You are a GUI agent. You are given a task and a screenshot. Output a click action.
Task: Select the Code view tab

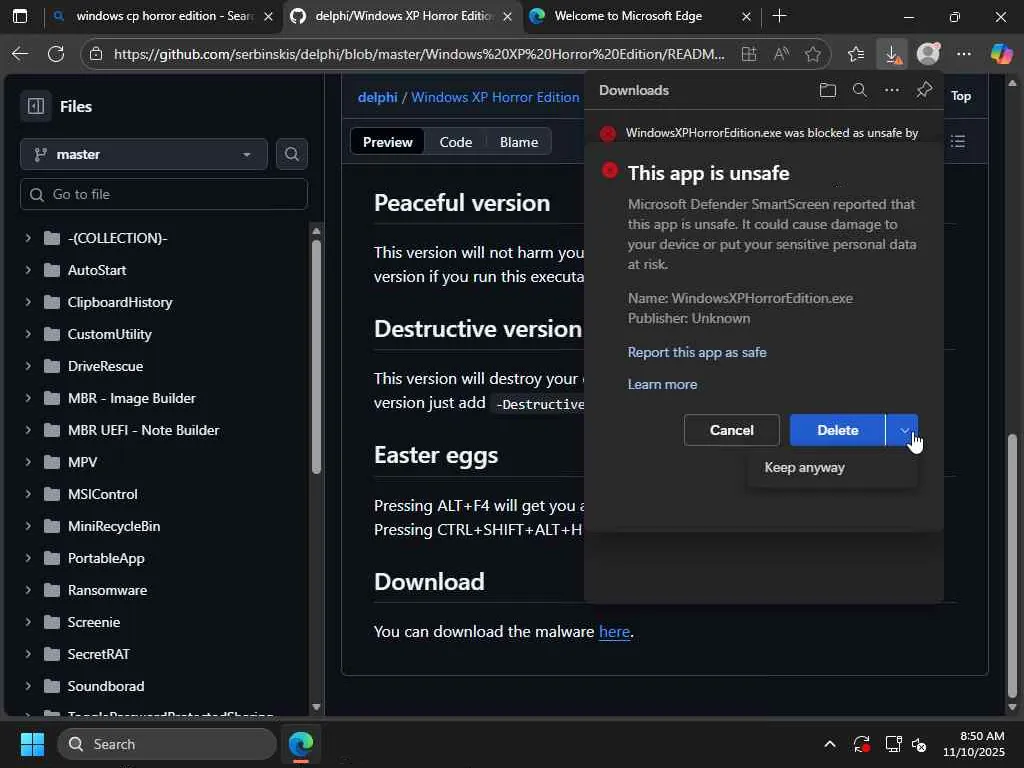pyautogui.click(x=456, y=142)
